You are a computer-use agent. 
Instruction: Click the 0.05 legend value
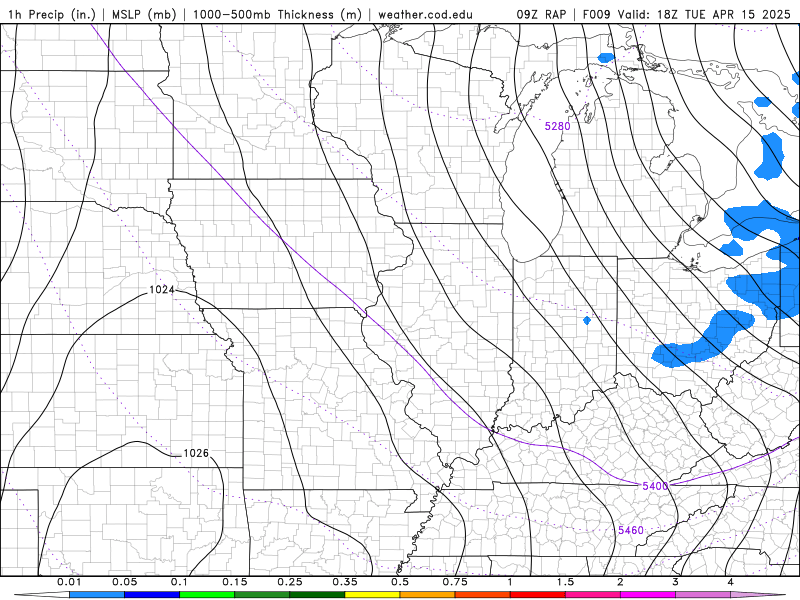pos(124,582)
